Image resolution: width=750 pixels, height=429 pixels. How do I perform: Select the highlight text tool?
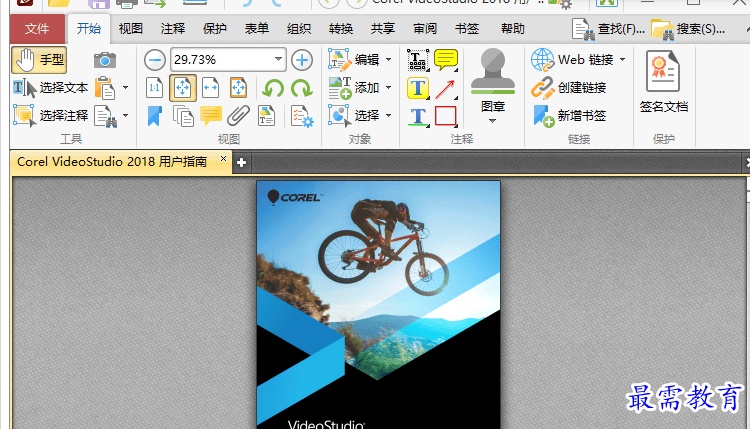click(x=418, y=88)
